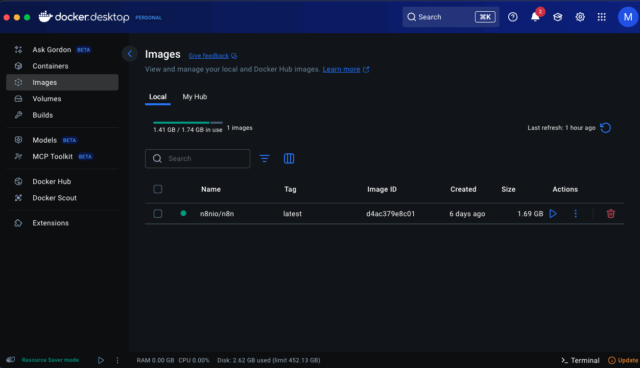The image size is (640, 368).
Task: Open Settings gear icon
Action: click(x=580, y=17)
